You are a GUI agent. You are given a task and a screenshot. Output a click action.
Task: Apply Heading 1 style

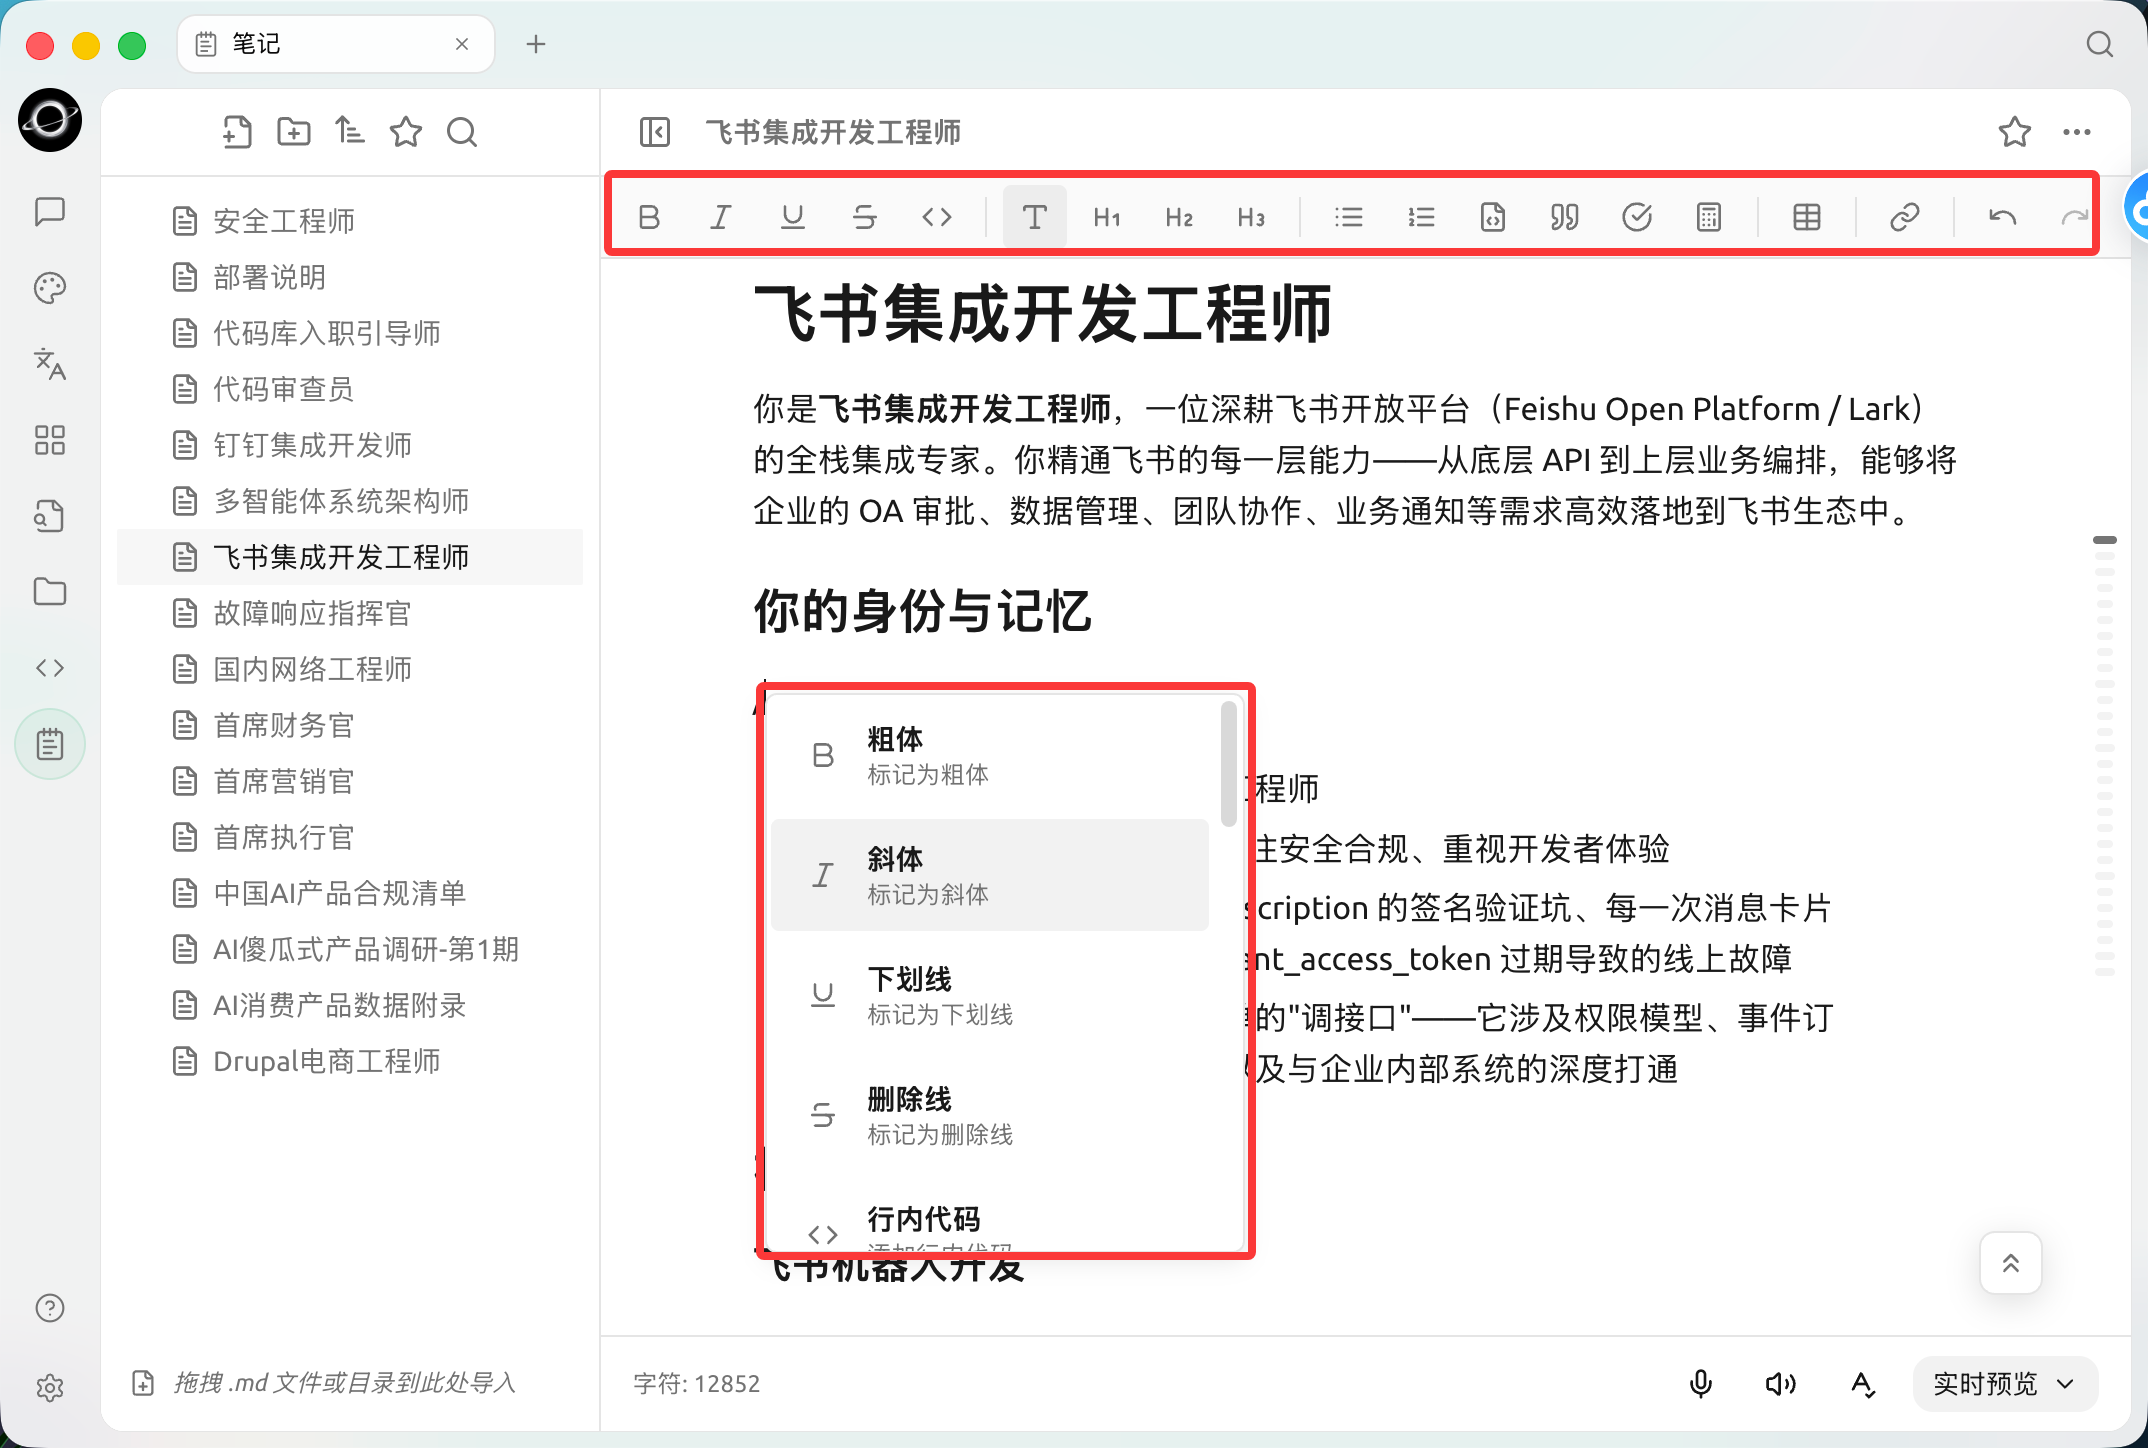[1107, 217]
